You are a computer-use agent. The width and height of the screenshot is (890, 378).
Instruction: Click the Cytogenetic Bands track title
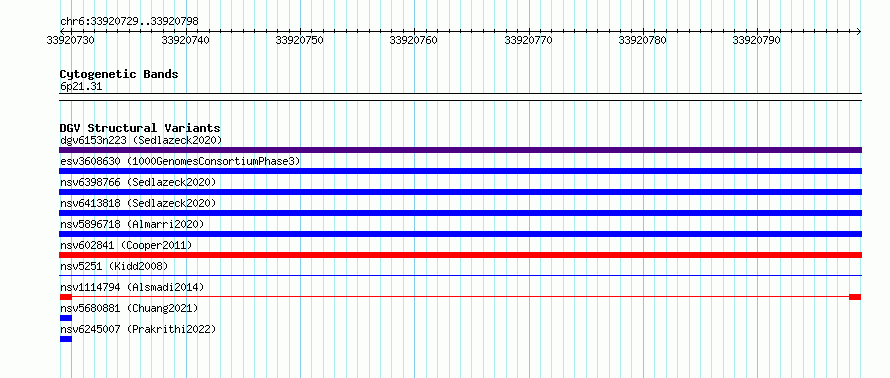[119, 74]
